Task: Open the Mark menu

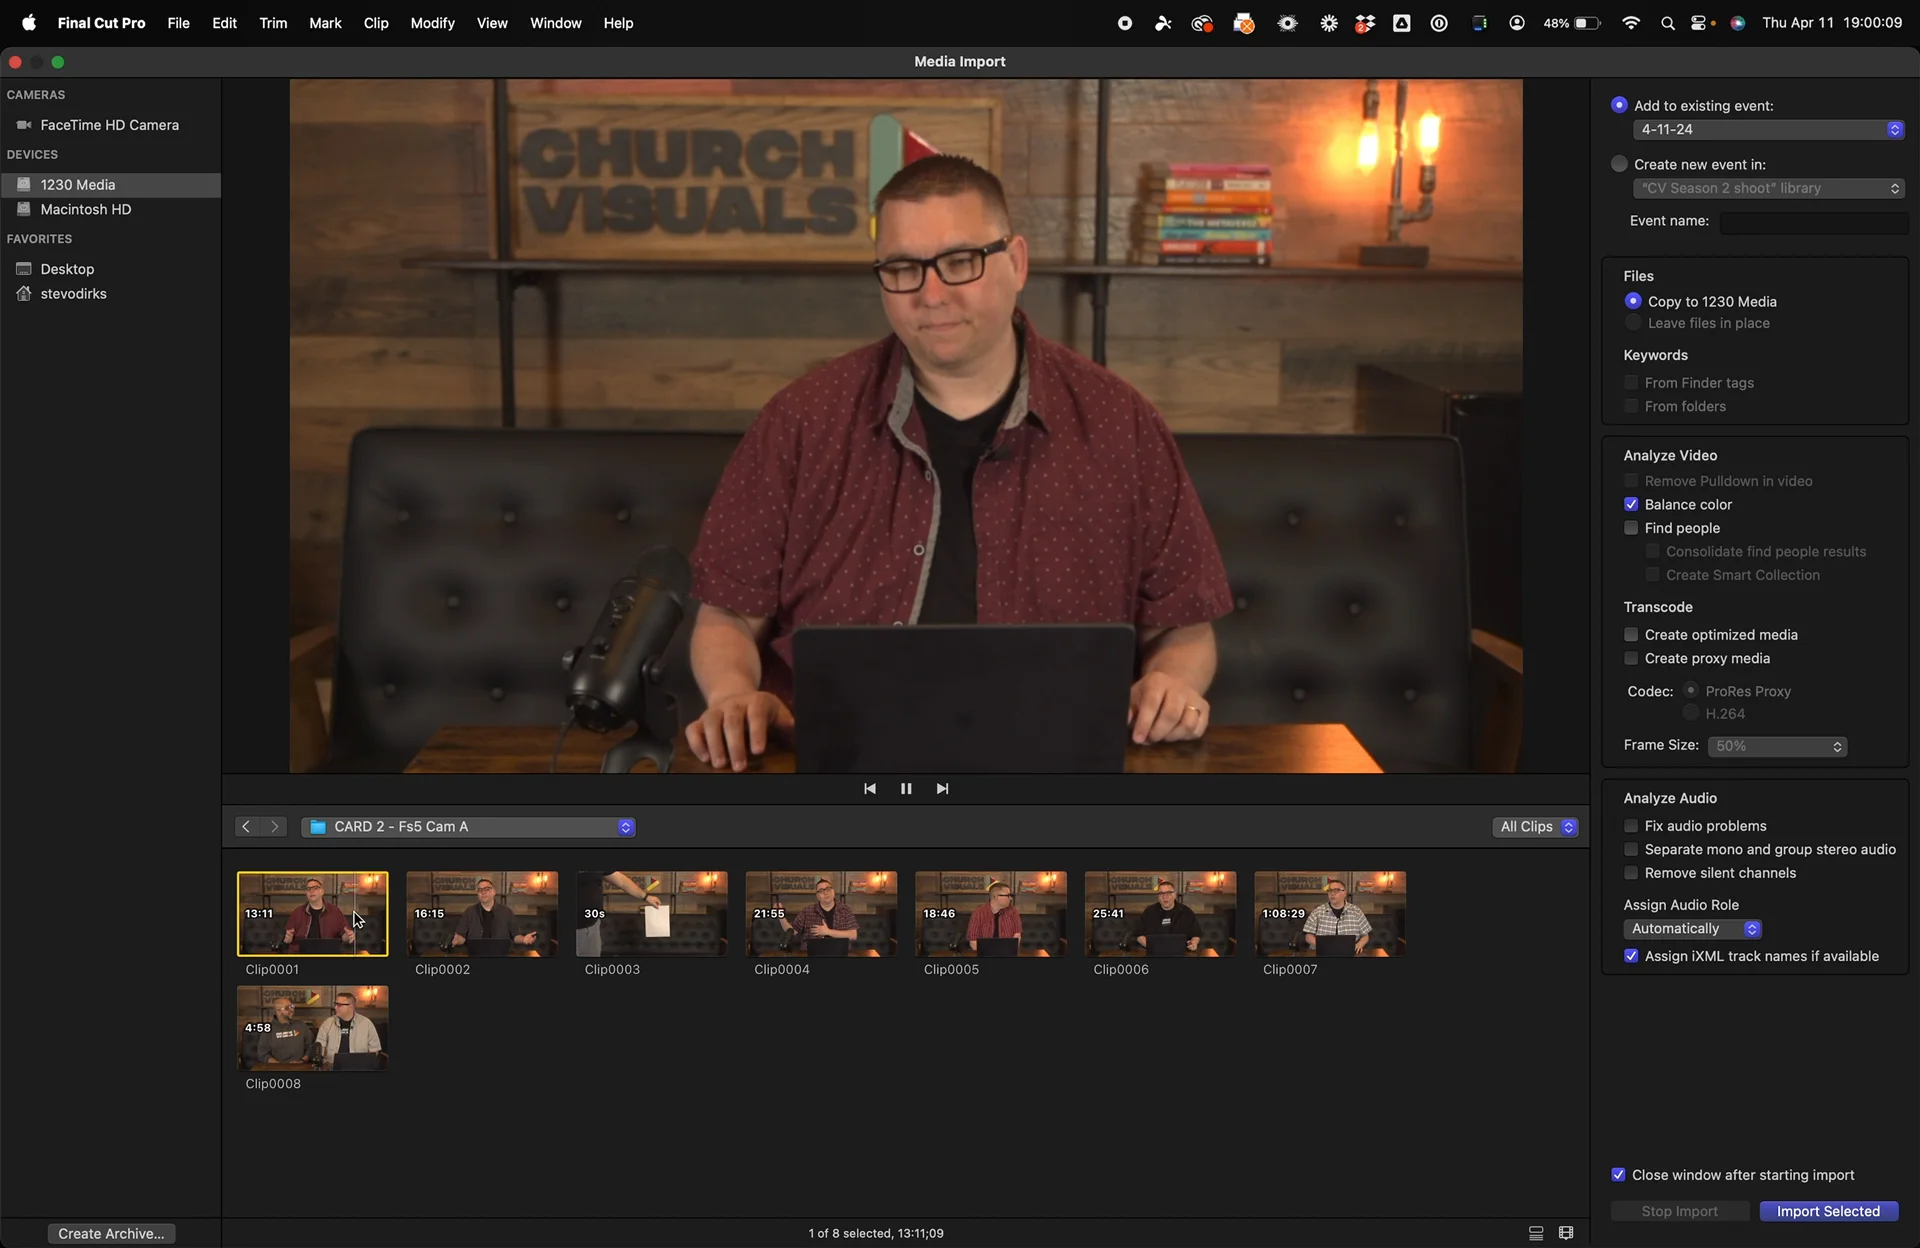Action: pos(325,23)
